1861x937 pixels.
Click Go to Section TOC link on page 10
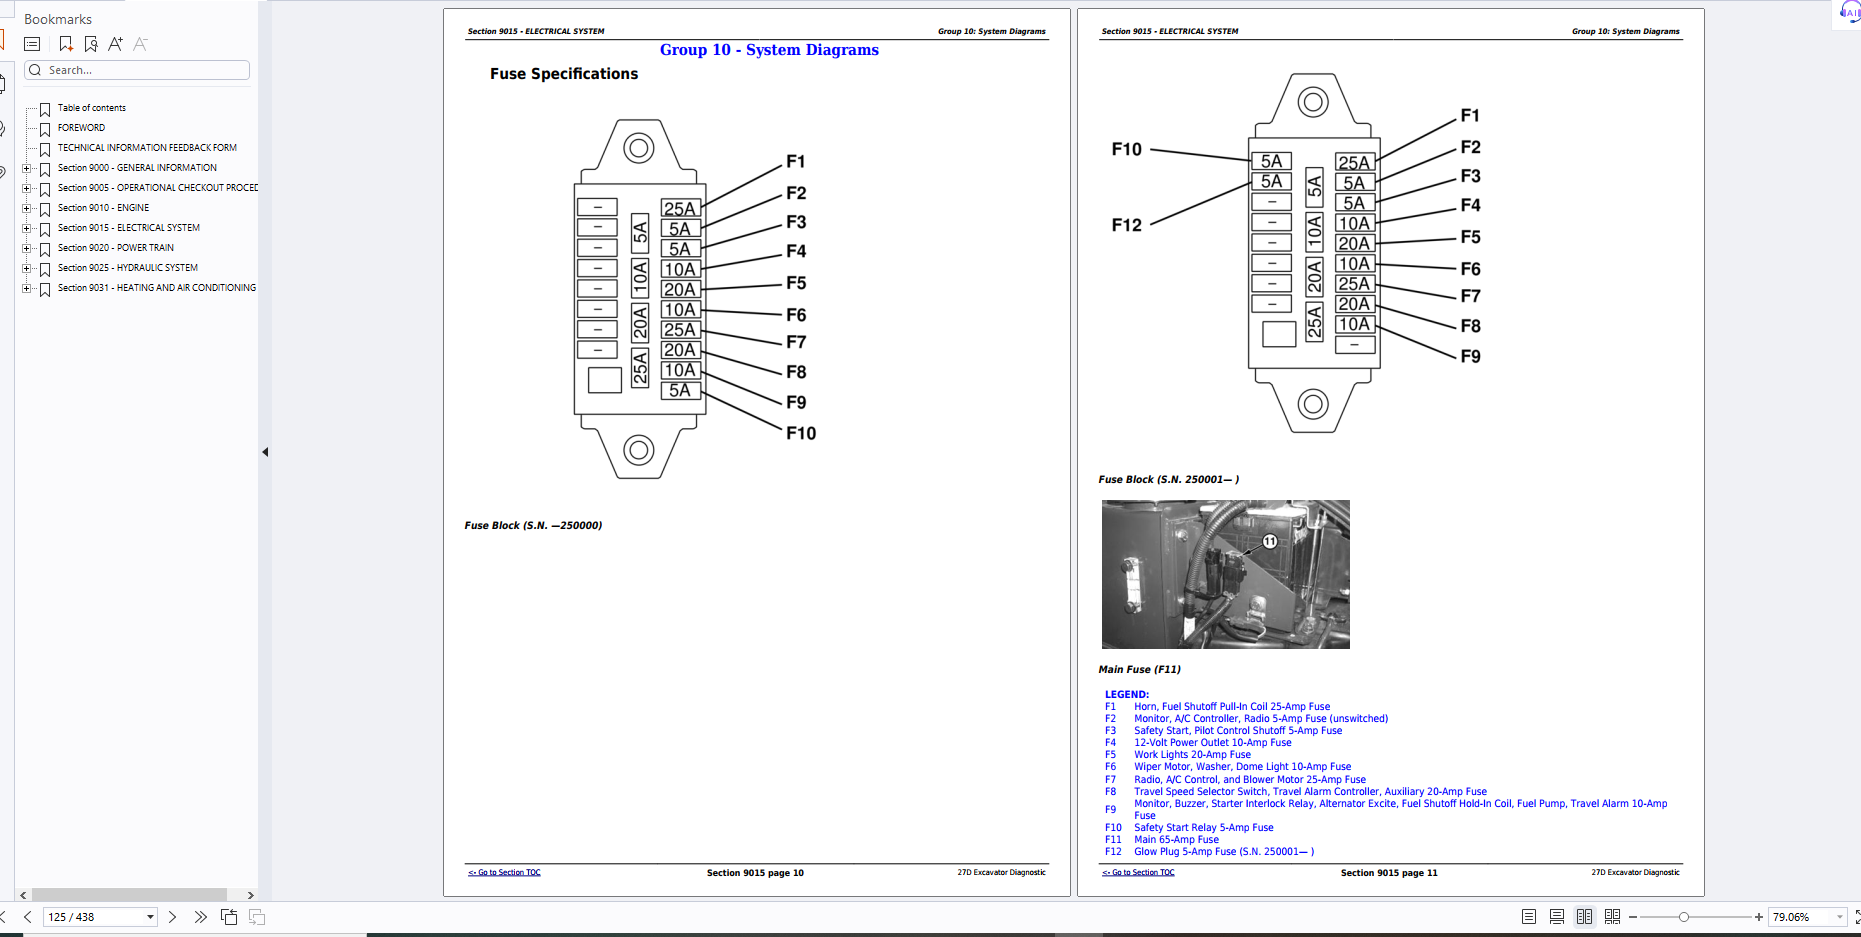tap(504, 873)
